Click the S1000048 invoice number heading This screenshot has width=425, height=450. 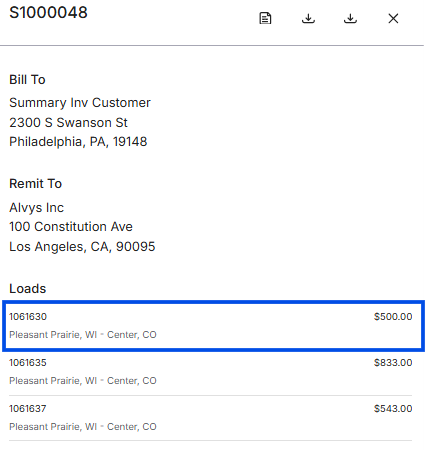click(x=48, y=13)
